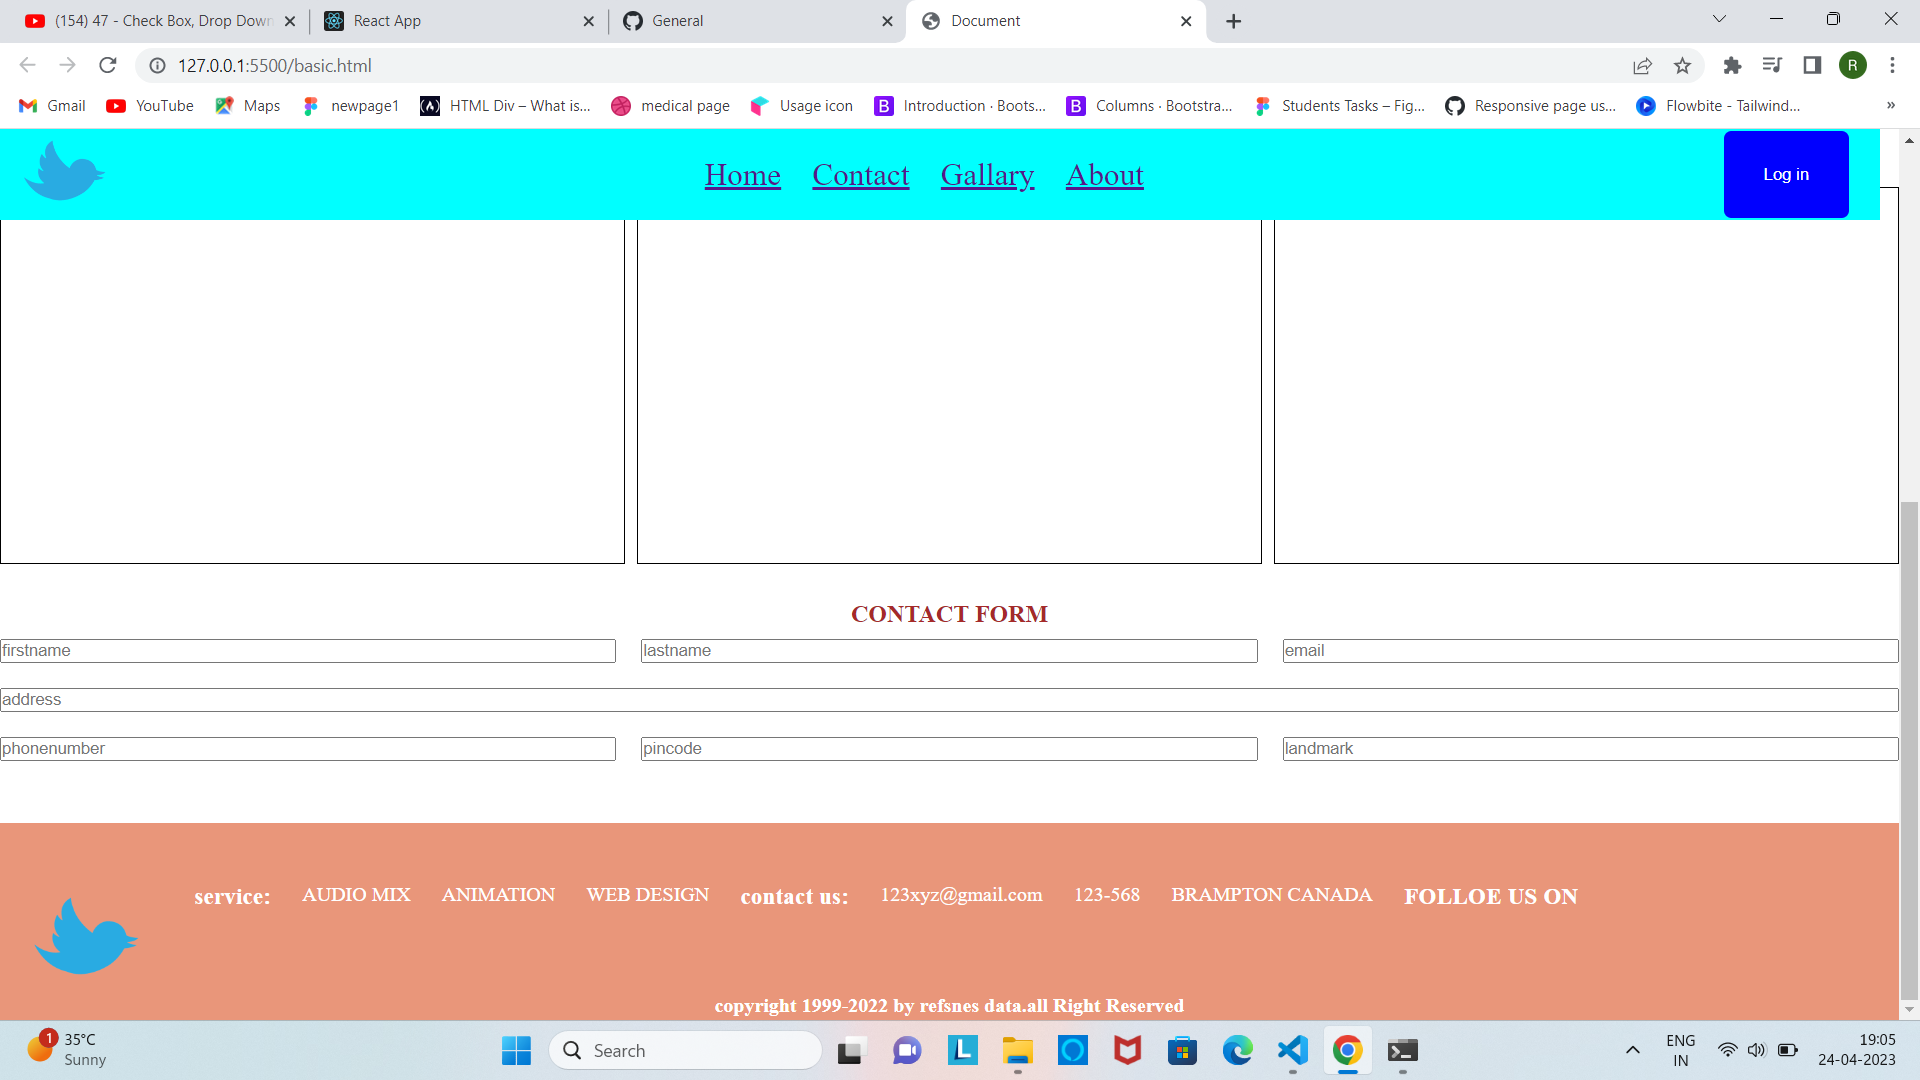Click the firstname input field
1920x1080 pixels.
tap(307, 650)
